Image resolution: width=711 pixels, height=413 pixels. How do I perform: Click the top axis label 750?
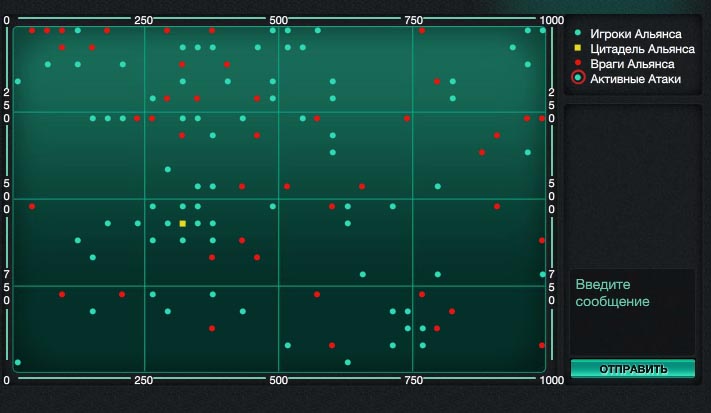(x=413, y=20)
